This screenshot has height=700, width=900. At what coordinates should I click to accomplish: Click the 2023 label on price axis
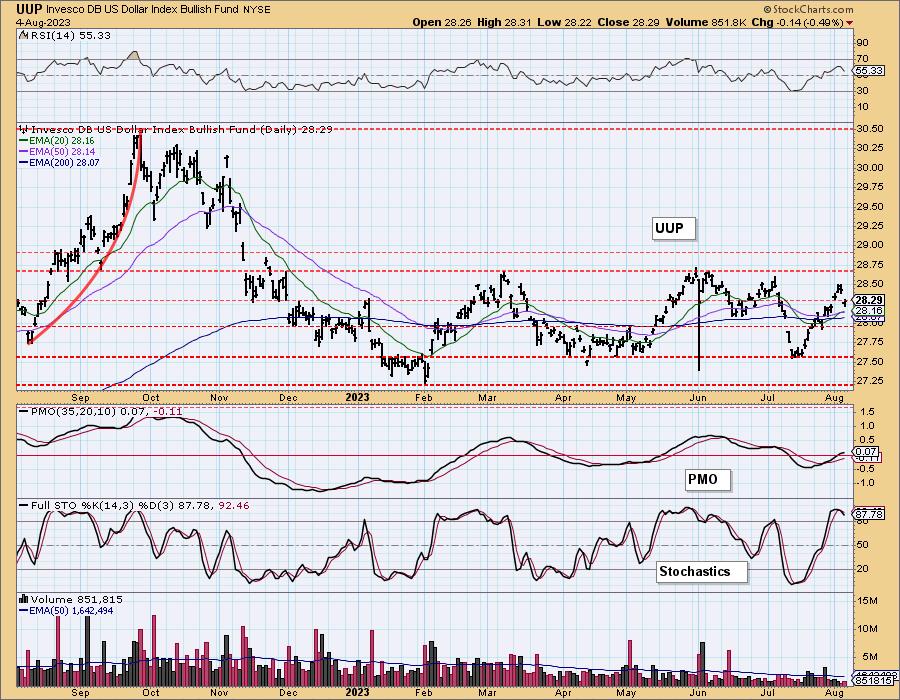pos(357,397)
